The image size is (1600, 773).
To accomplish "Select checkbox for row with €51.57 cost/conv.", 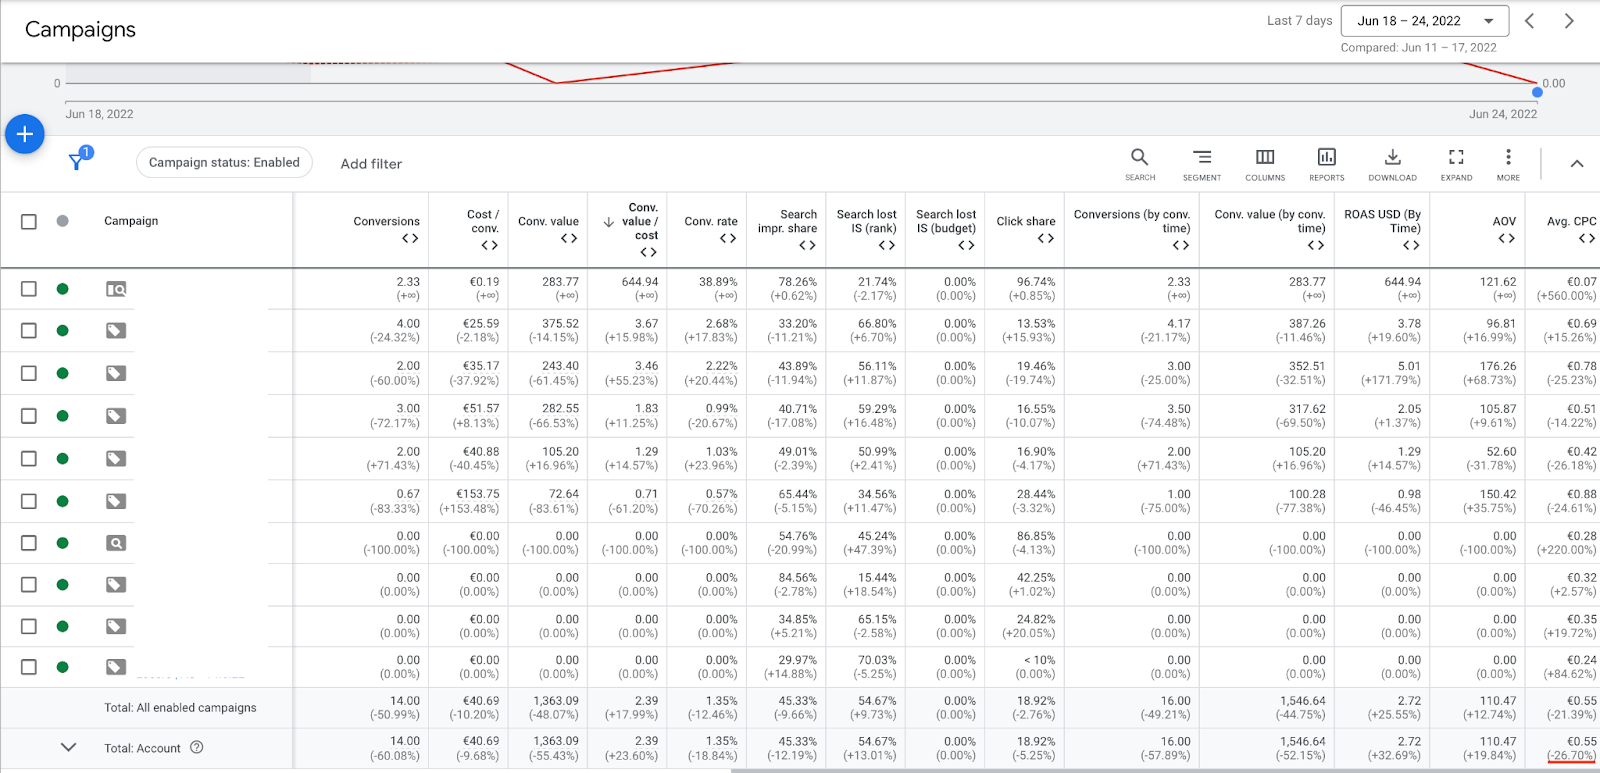I will 29,416.
